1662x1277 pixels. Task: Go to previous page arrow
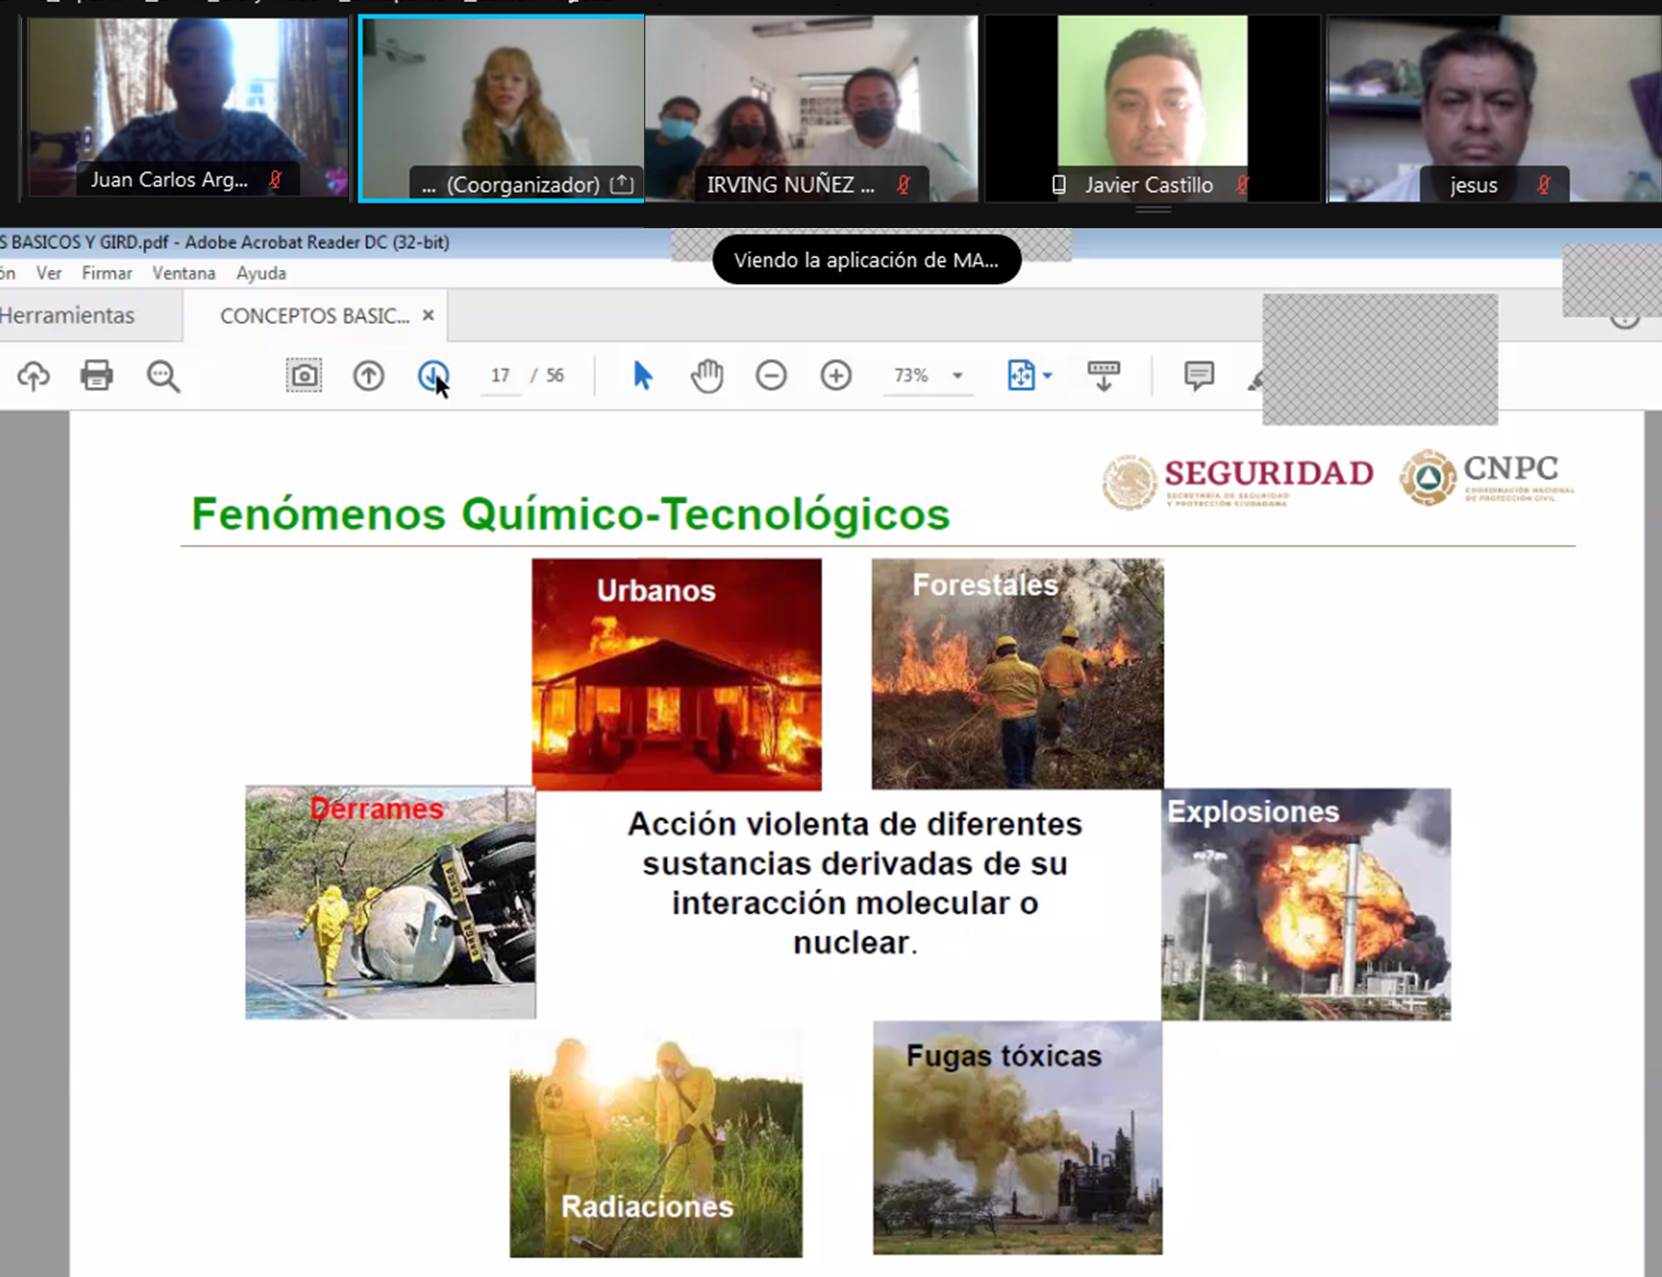pyautogui.click(x=369, y=376)
